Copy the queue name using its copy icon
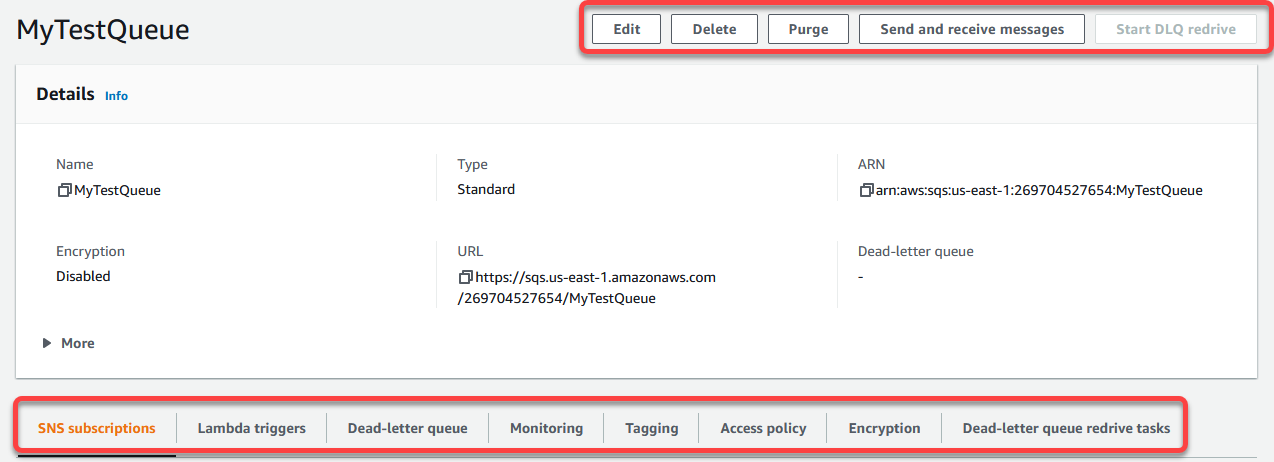The image size is (1274, 462). pyautogui.click(x=64, y=190)
